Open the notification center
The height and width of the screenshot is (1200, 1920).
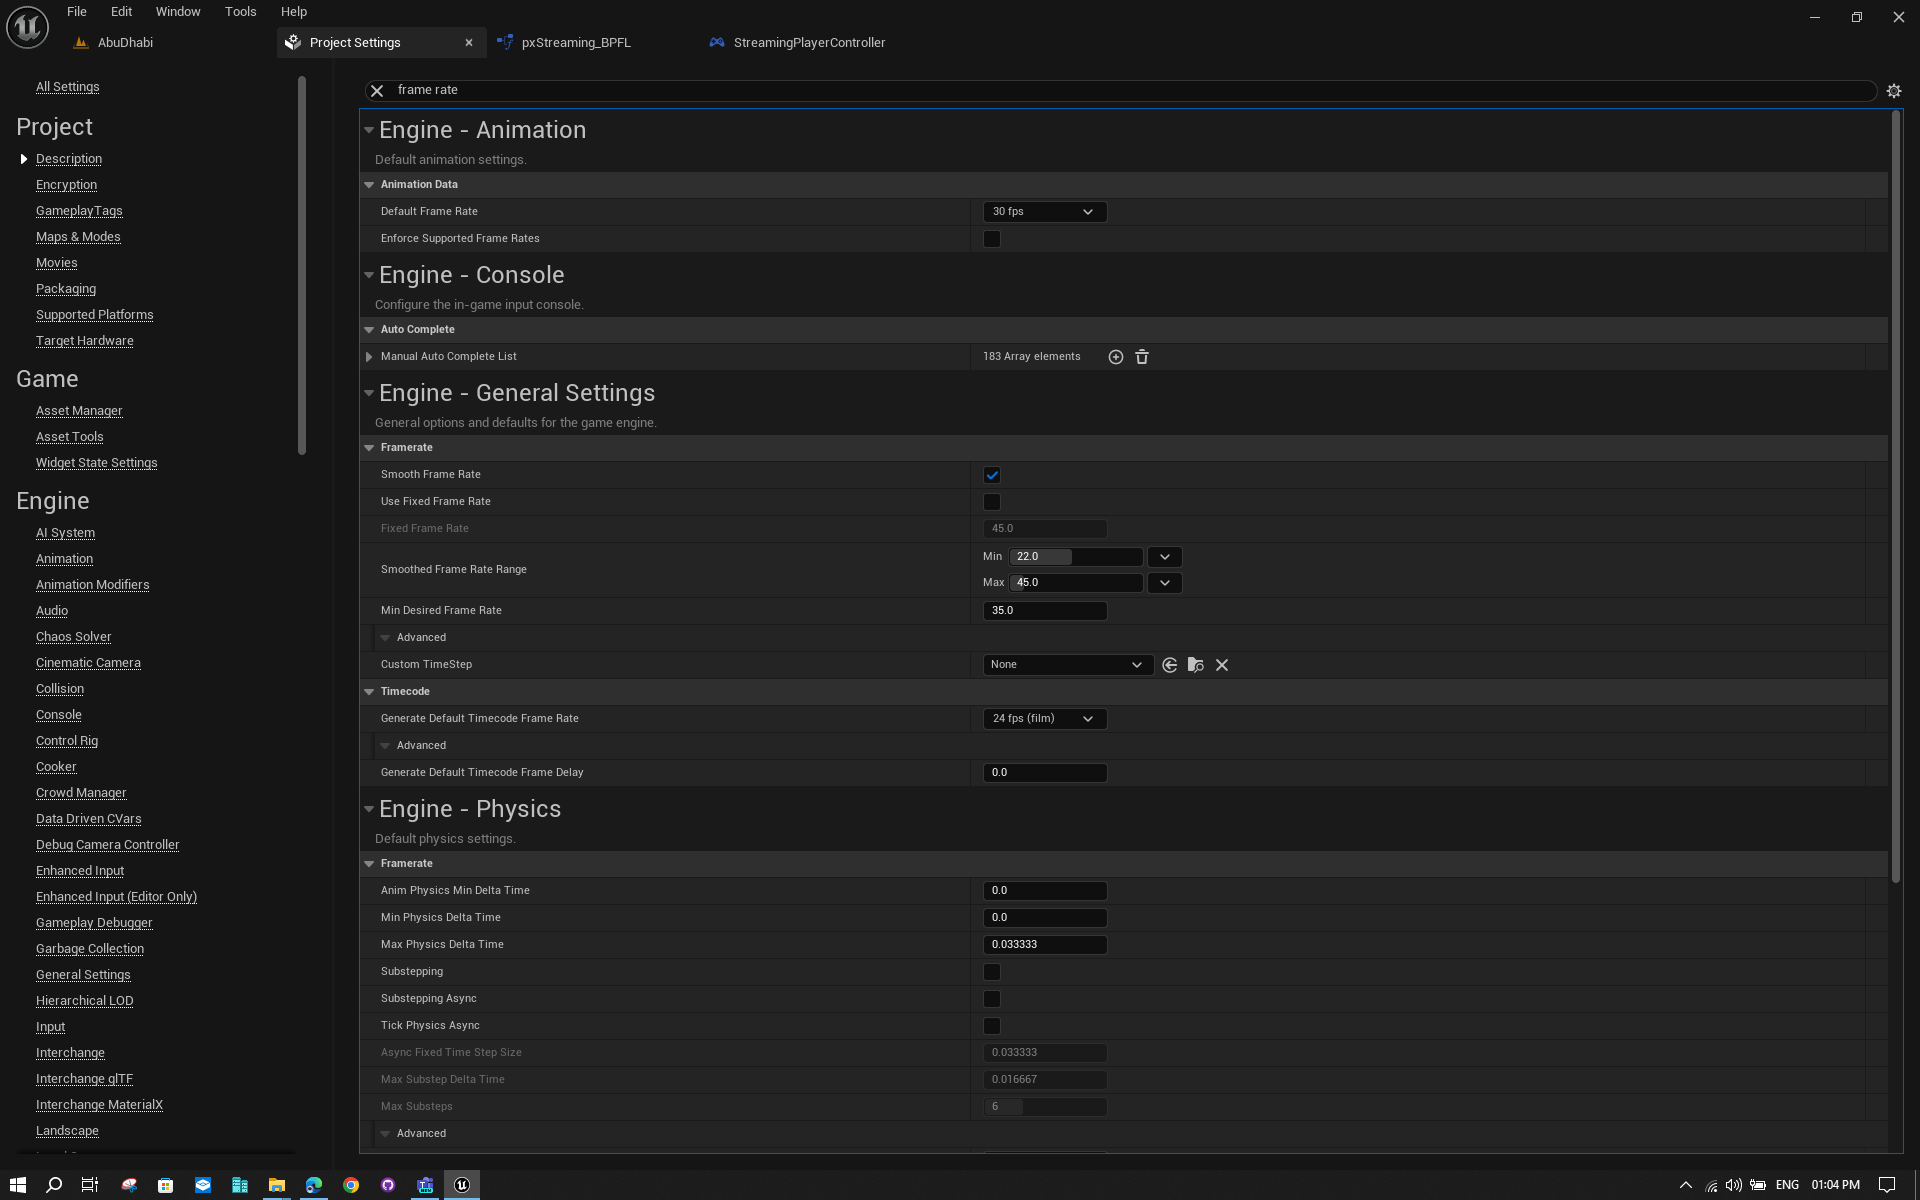tap(1887, 1185)
